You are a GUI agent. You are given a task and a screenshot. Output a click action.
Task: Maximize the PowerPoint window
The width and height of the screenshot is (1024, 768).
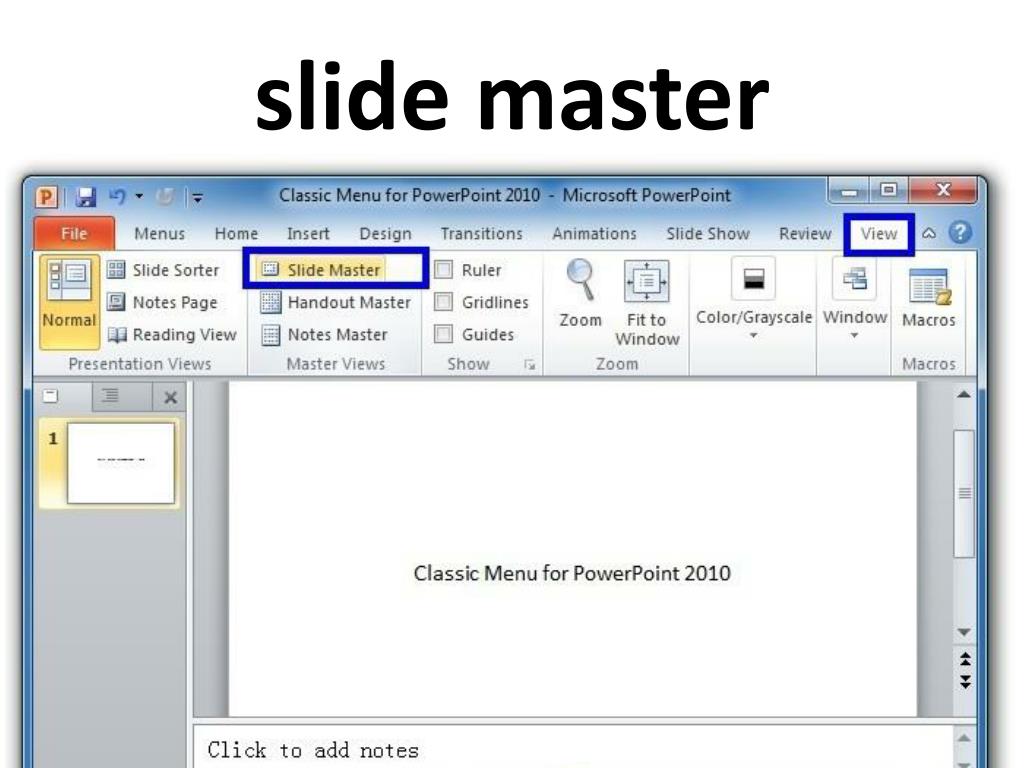point(888,190)
